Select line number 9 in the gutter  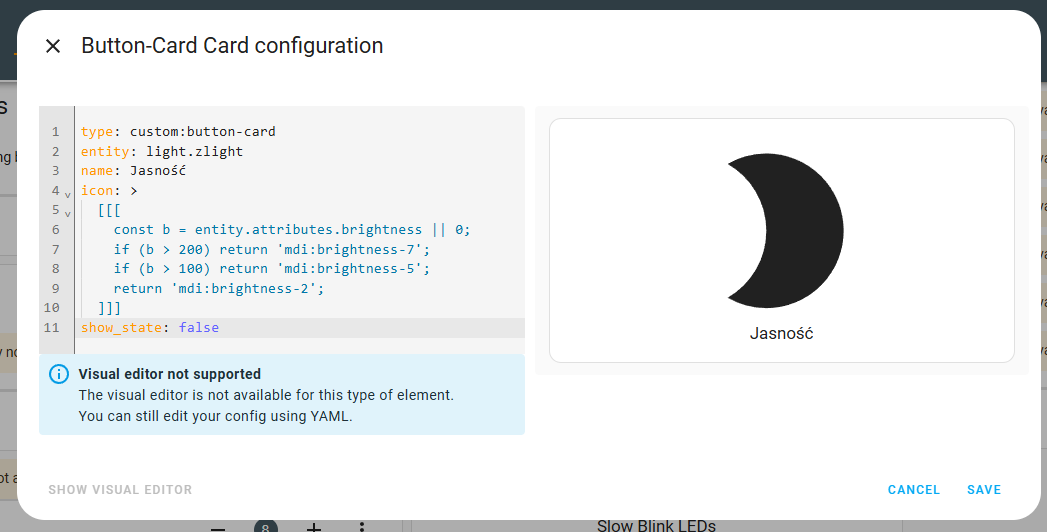(x=55, y=288)
